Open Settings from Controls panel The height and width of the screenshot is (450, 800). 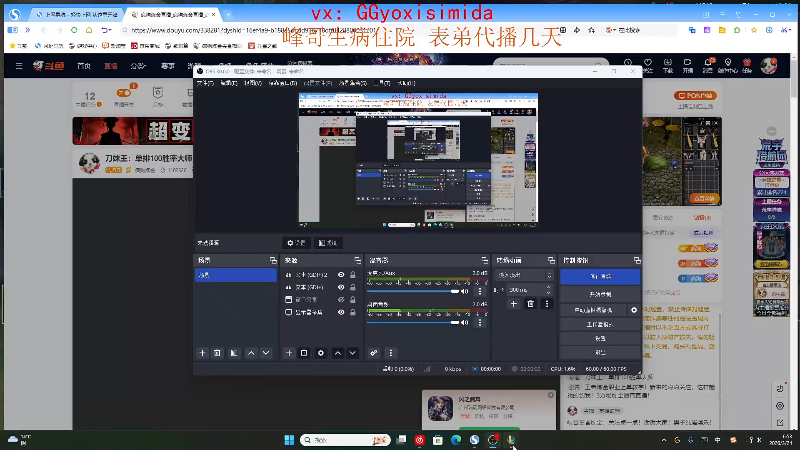coord(600,338)
